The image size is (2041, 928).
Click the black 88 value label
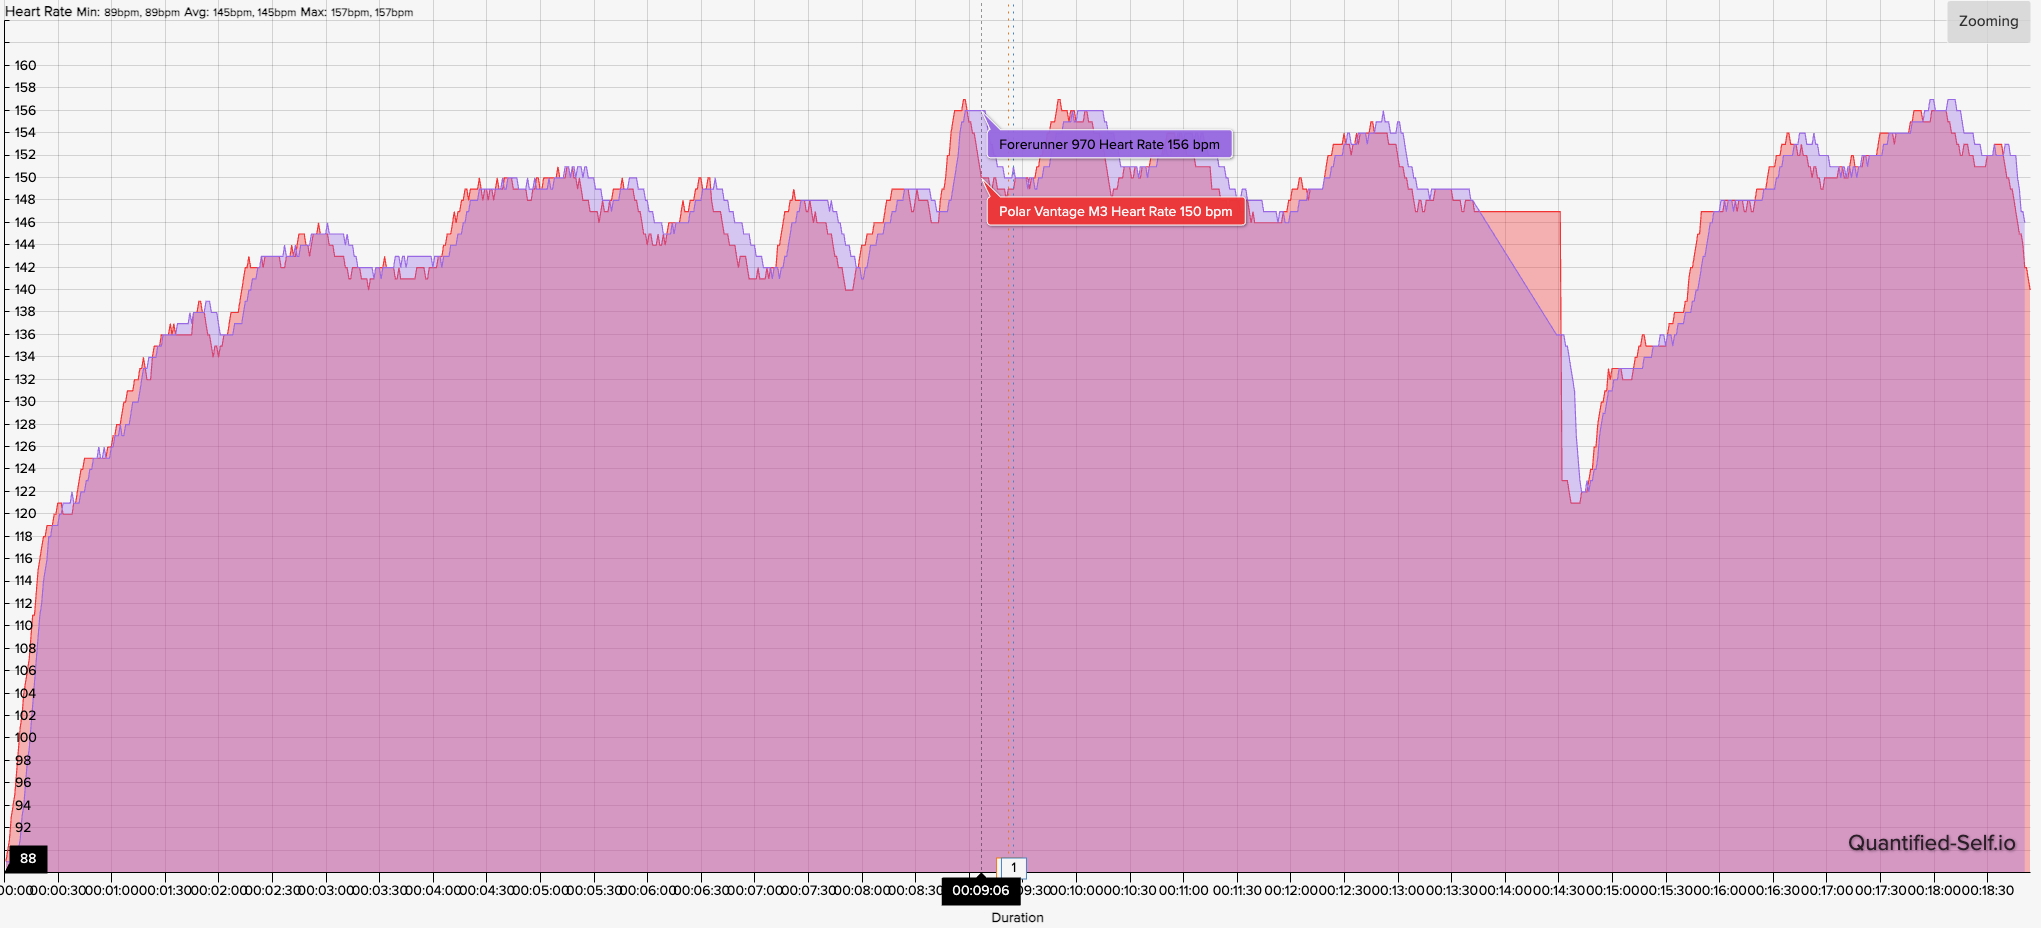[x=28, y=858]
